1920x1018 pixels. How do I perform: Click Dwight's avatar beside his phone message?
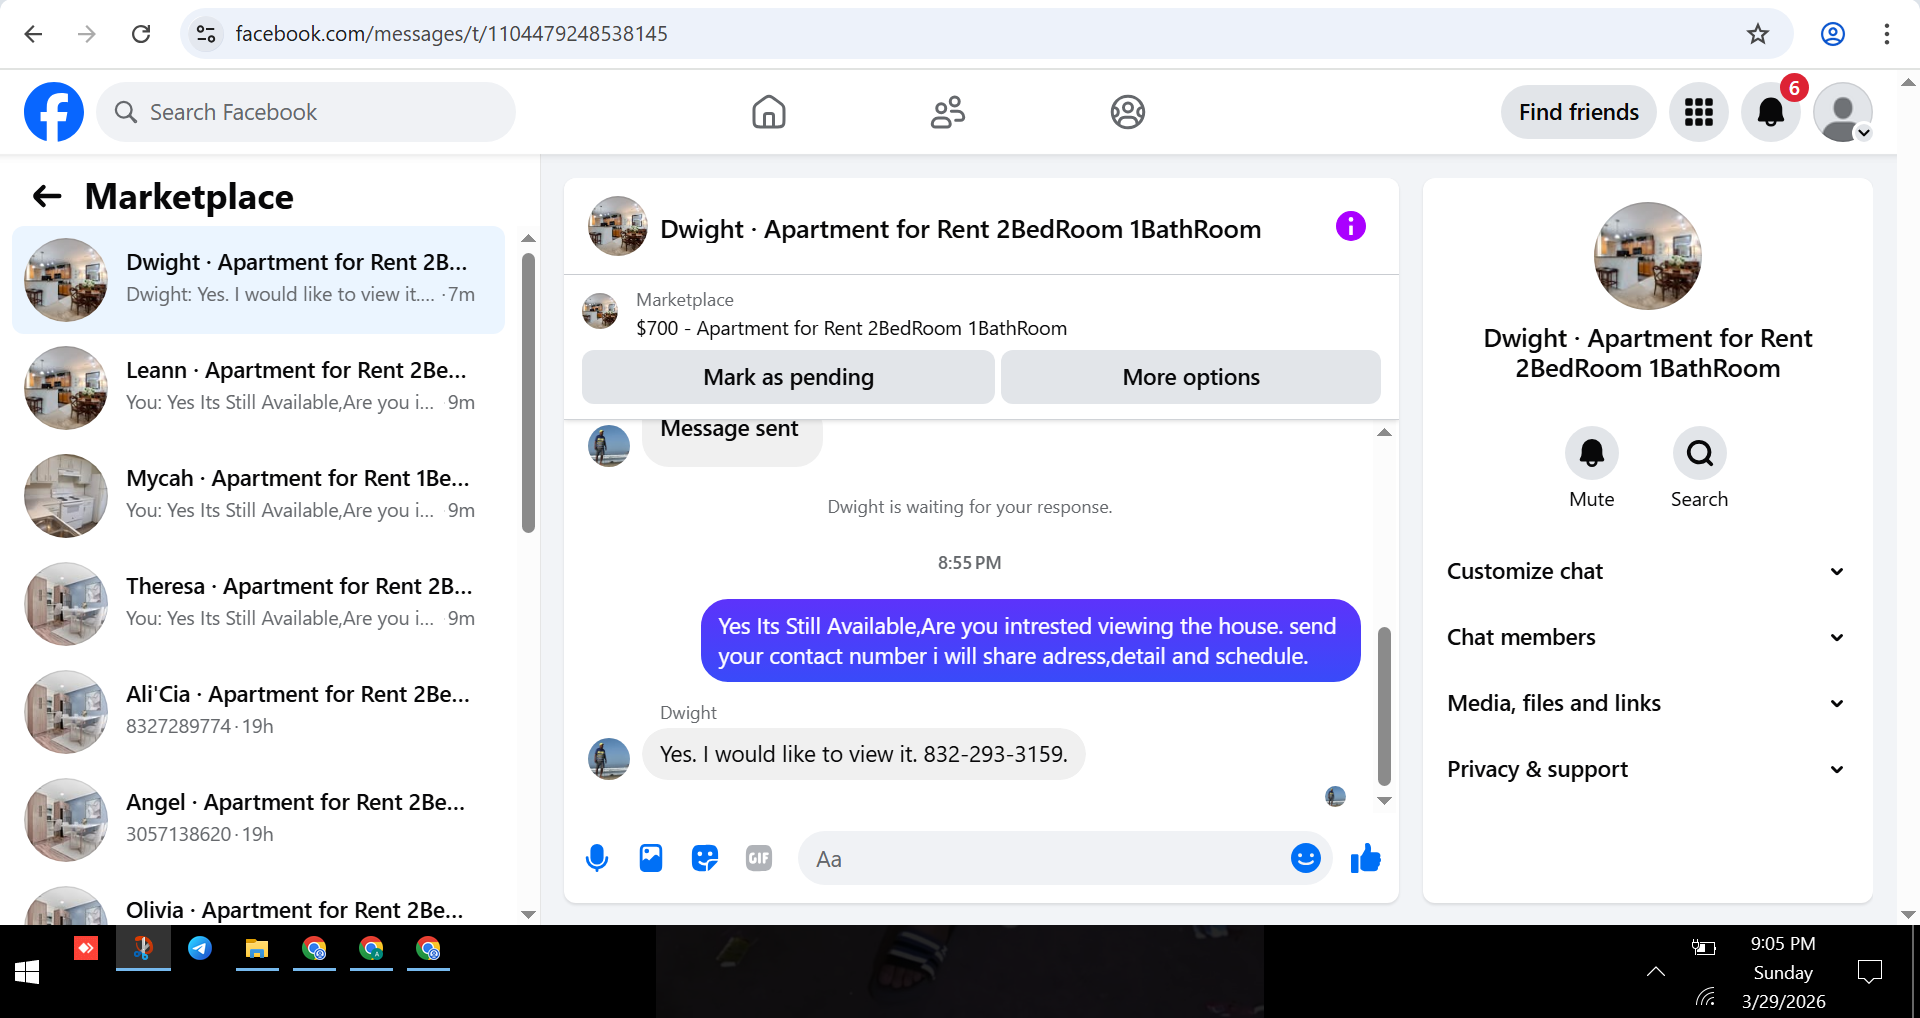pos(609,759)
